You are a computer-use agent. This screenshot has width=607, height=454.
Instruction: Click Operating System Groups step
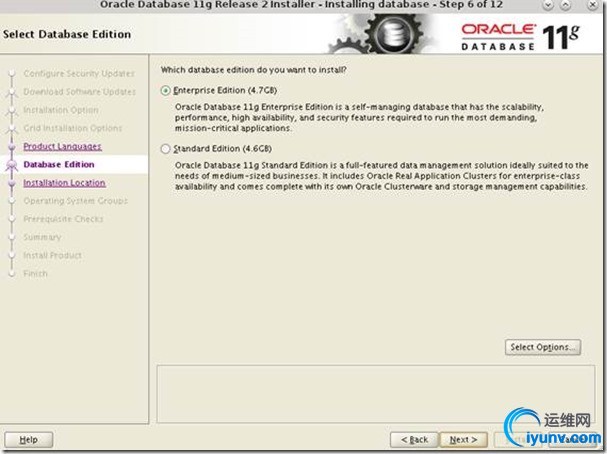(x=75, y=201)
